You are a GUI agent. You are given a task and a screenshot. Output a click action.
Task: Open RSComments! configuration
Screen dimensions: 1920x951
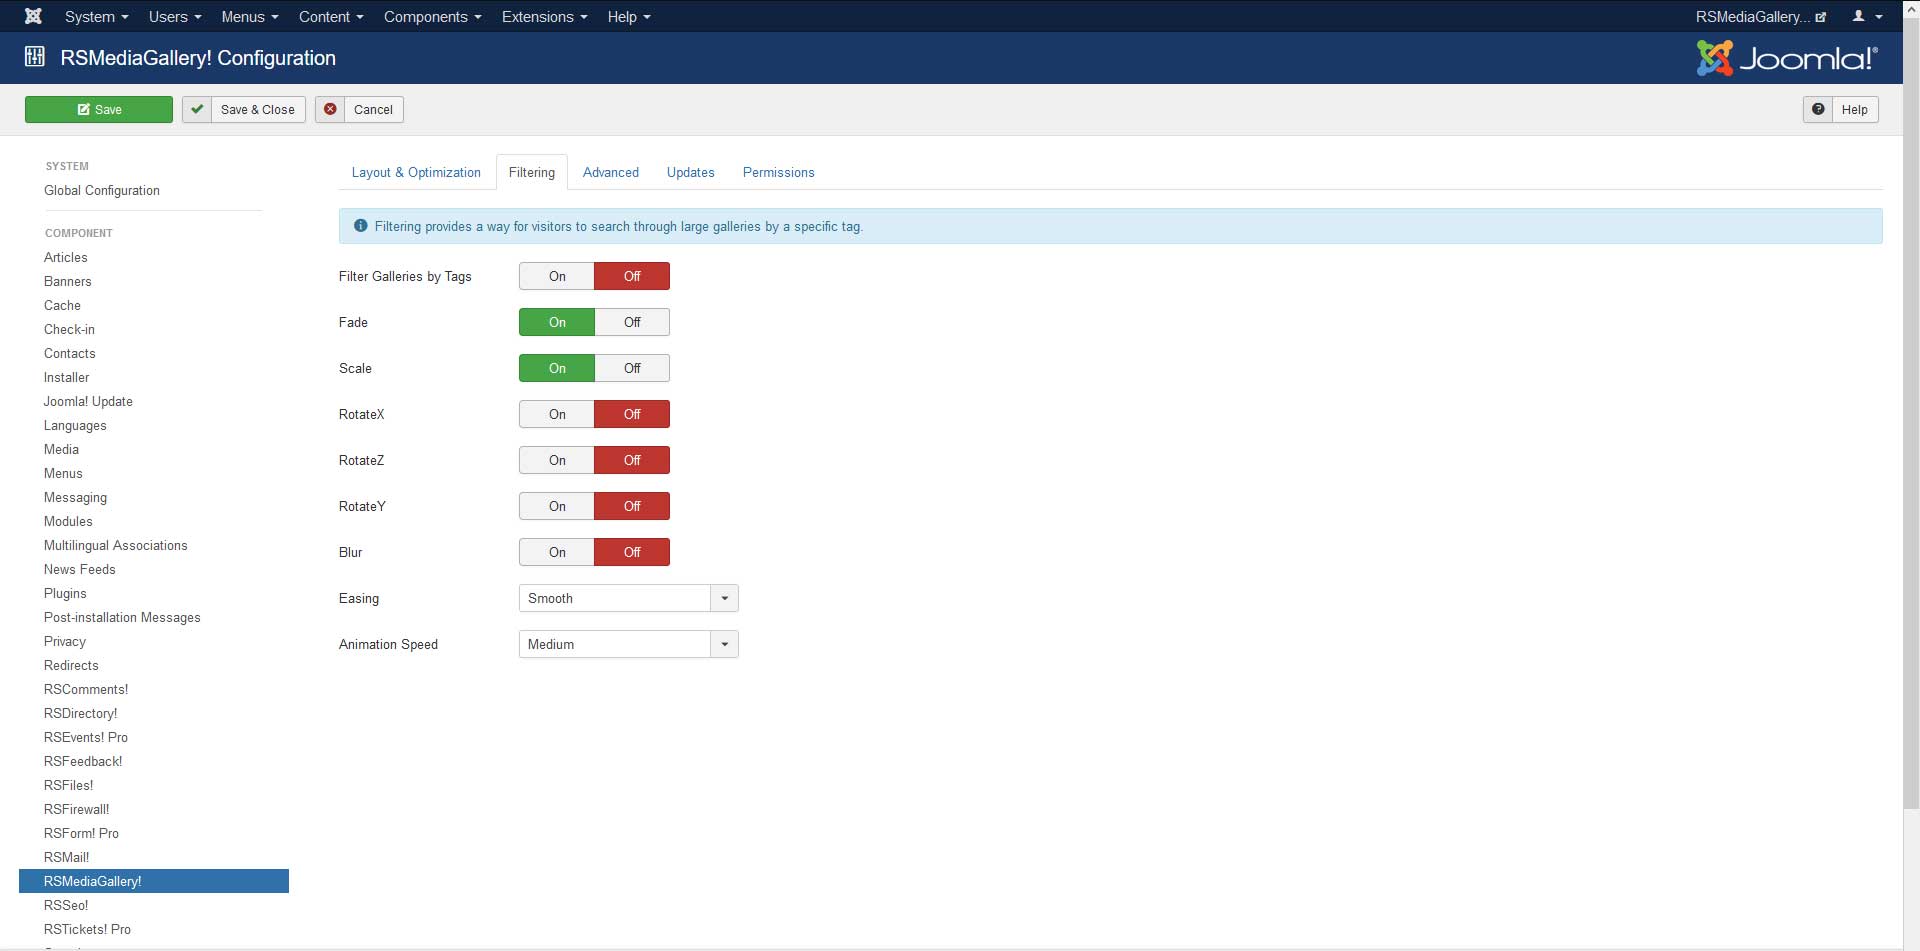click(x=86, y=689)
